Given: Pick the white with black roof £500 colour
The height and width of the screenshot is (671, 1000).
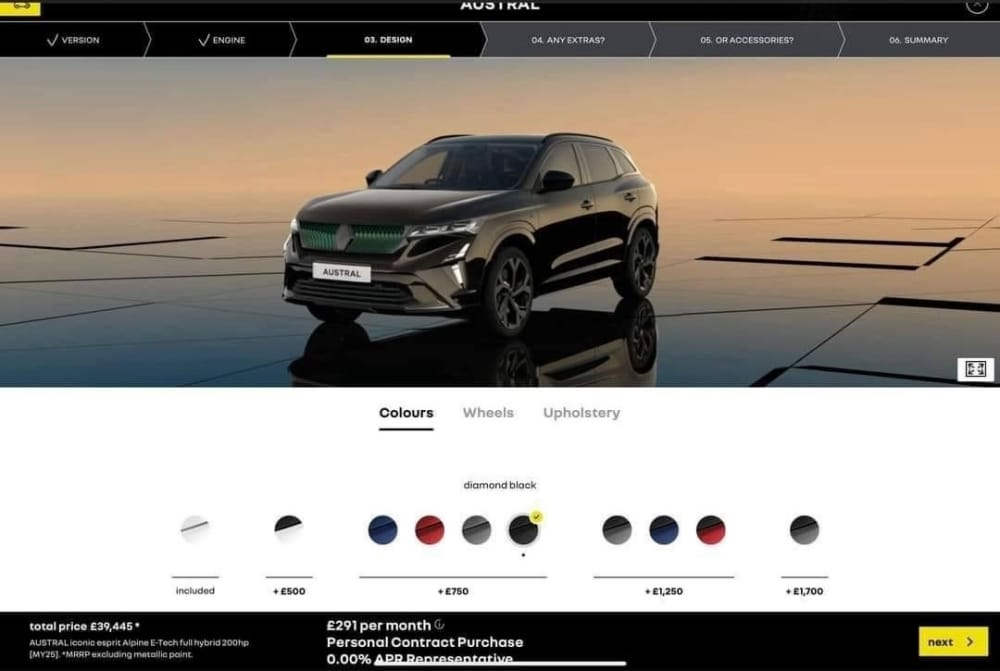Looking at the screenshot, I should [289, 529].
